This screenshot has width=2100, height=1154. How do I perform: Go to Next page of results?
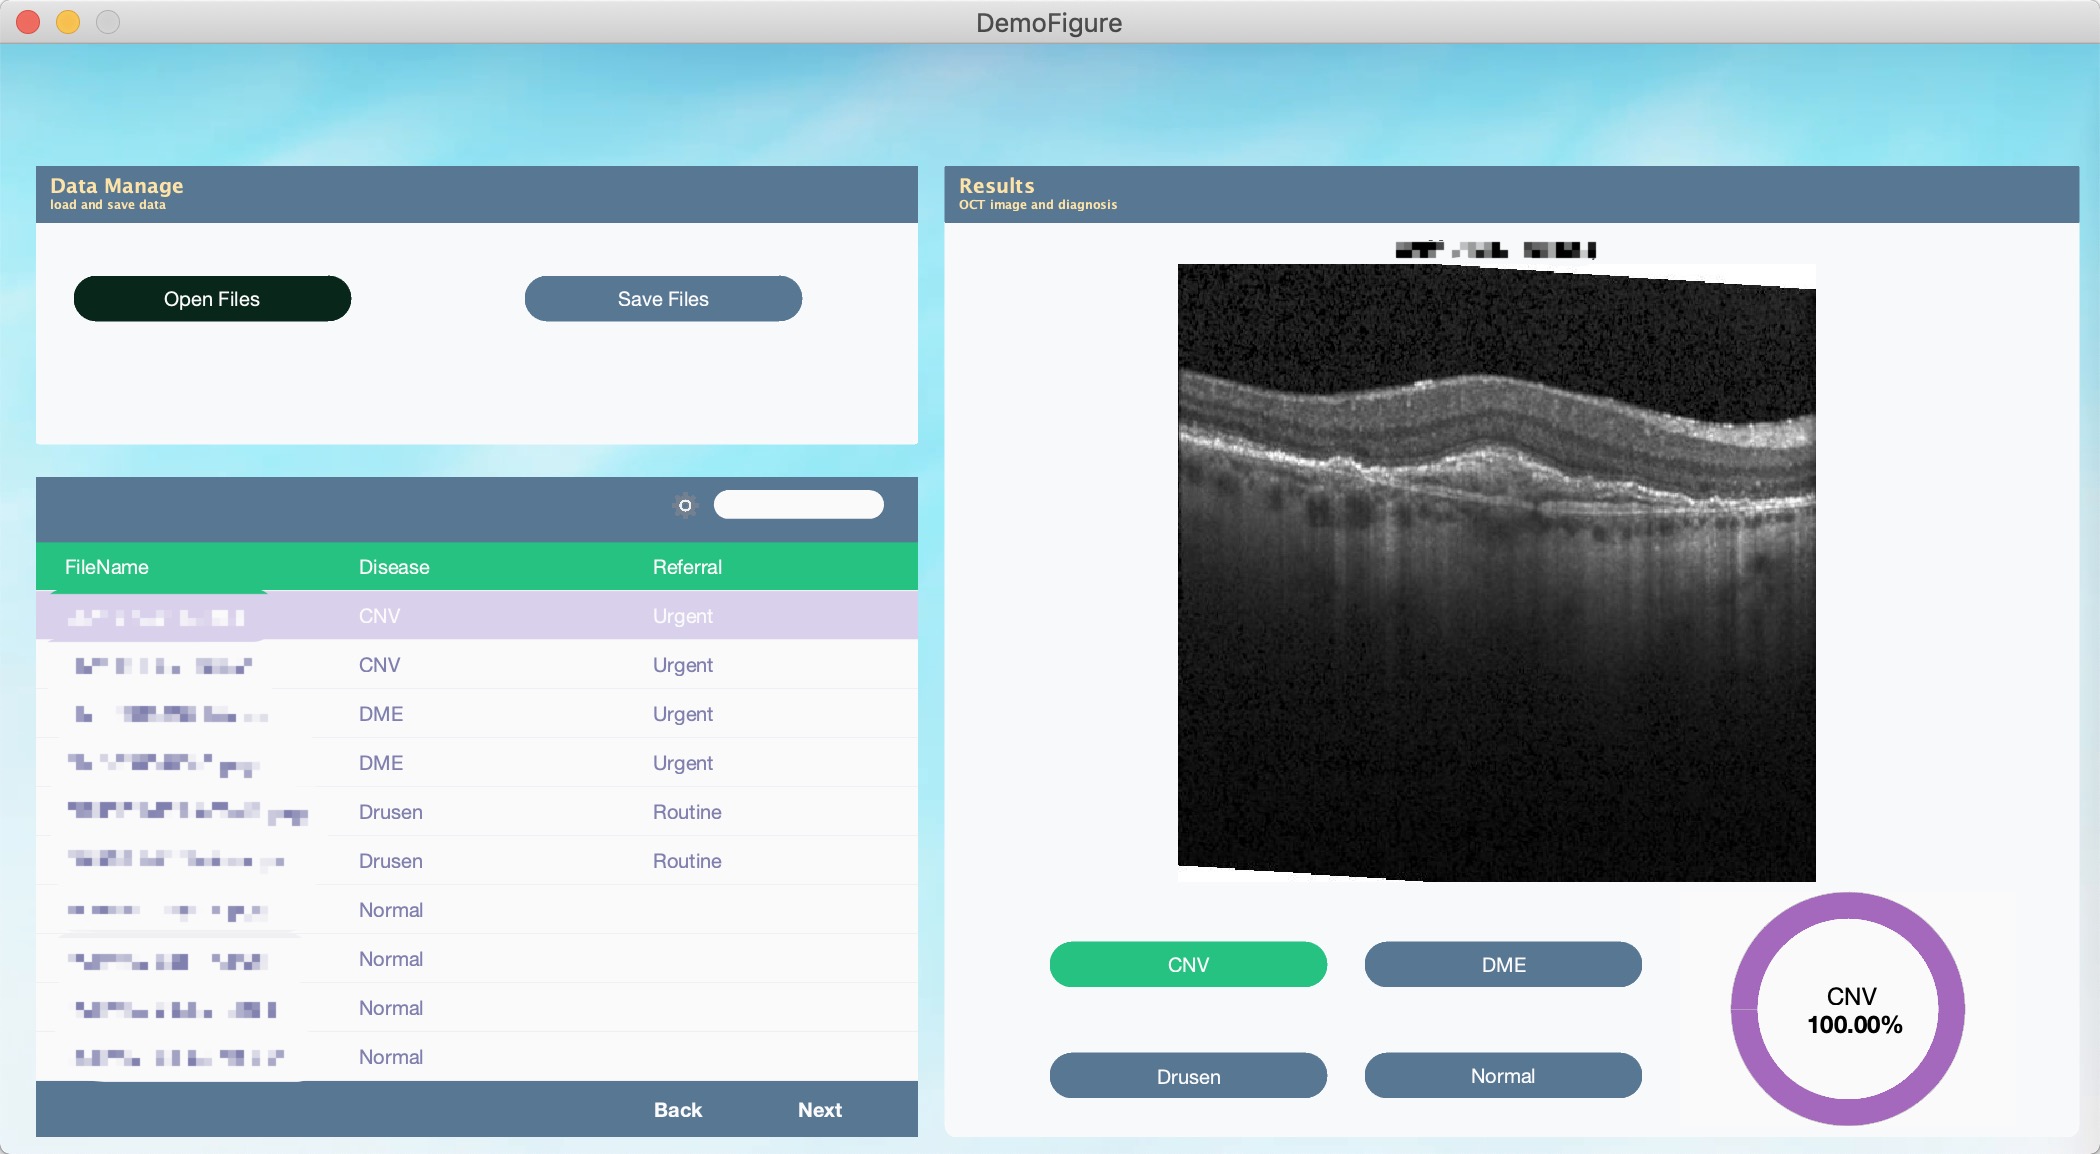tap(819, 1109)
